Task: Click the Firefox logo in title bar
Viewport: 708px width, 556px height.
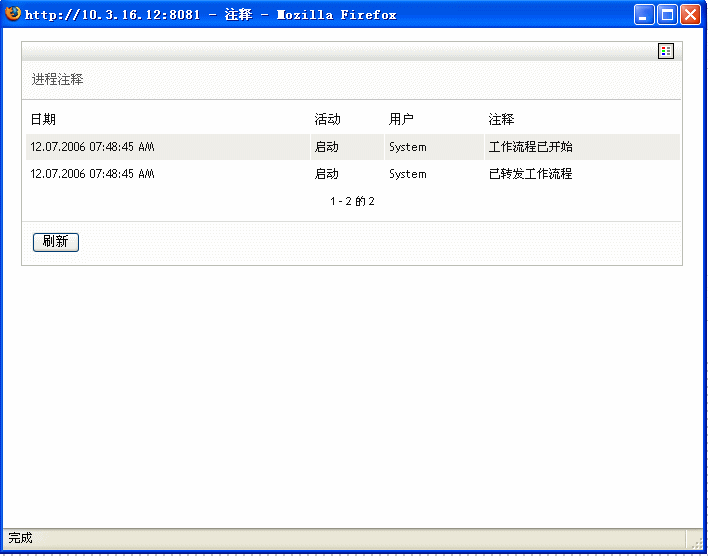Action: [13, 14]
